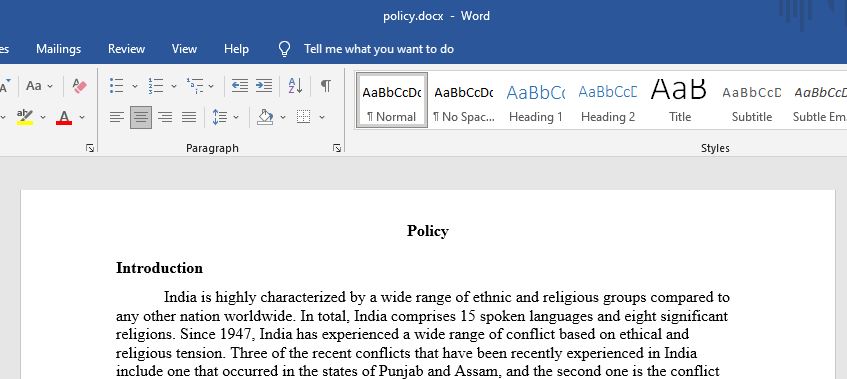Click the Shading paint bucket icon
Viewport: 847px width, 379px height.
[265, 117]
